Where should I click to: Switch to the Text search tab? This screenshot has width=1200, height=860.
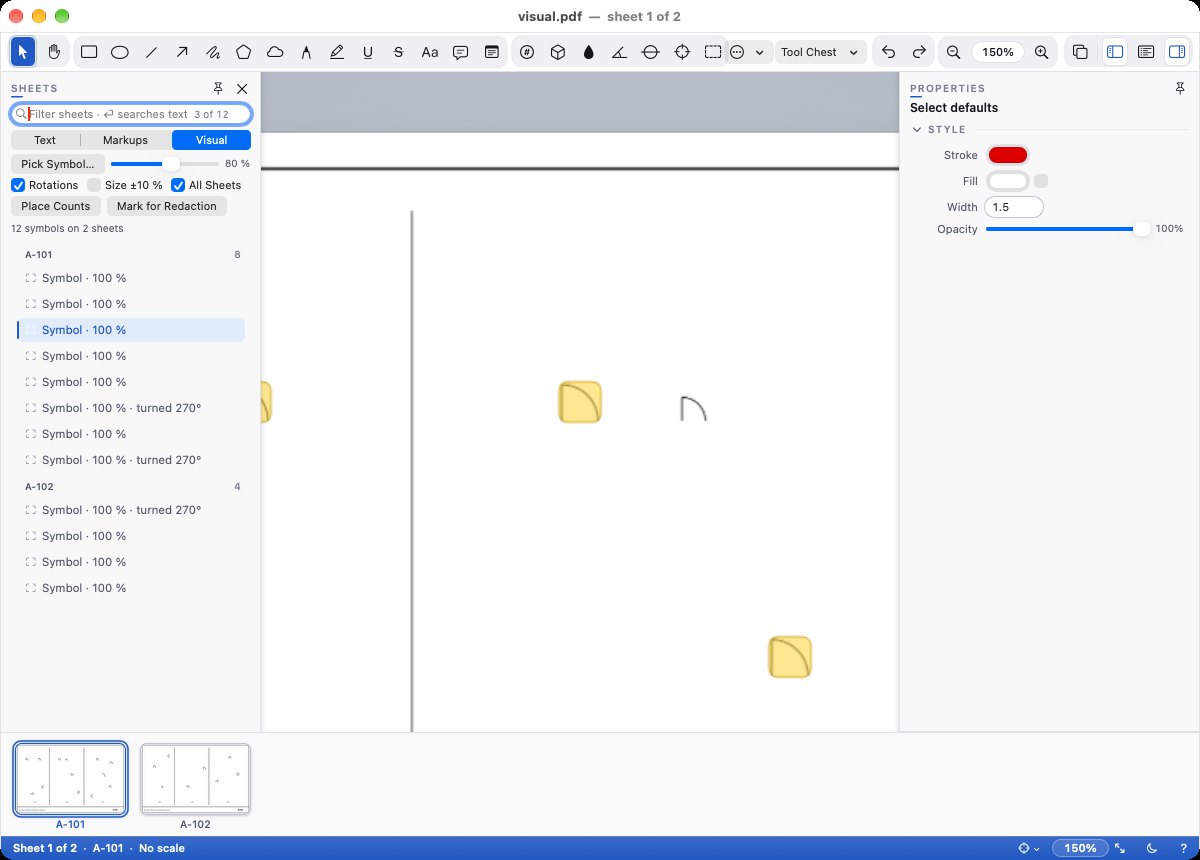pos(45,140)
